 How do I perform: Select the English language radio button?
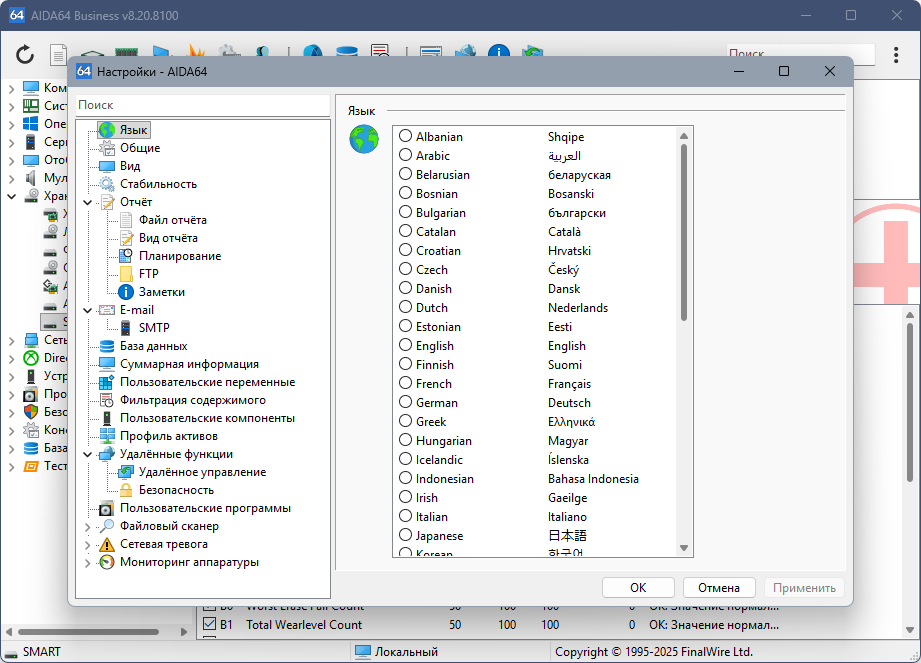pyautogui.click(x=406, y=345)
